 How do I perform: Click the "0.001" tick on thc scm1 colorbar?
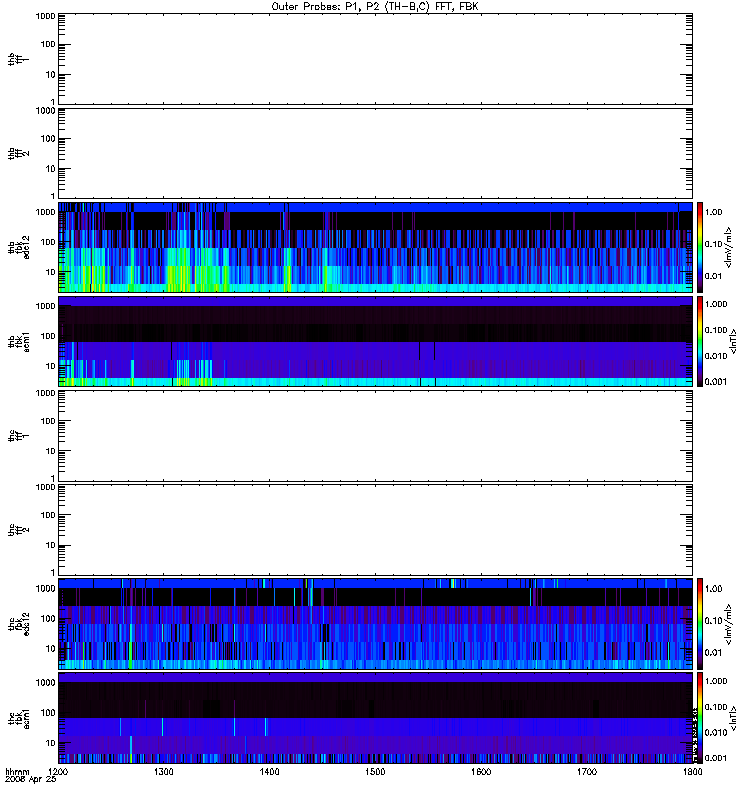(716, 758)
